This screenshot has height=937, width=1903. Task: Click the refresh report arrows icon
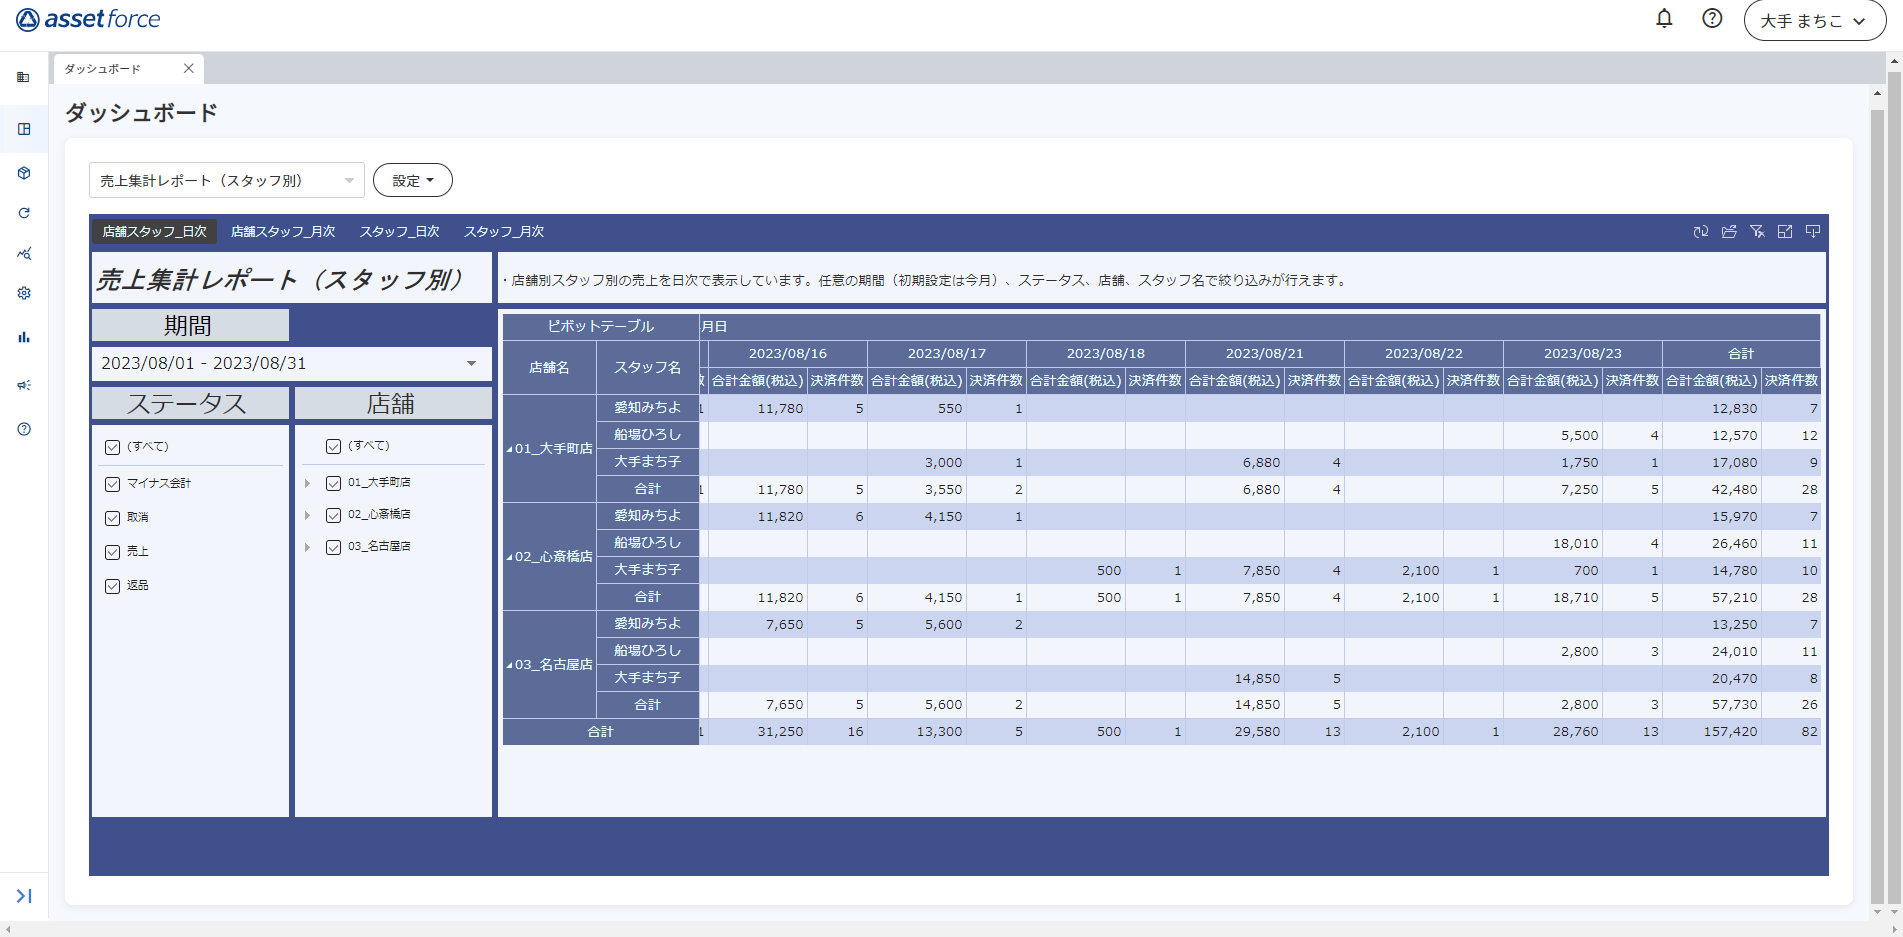click(1701, 232)
